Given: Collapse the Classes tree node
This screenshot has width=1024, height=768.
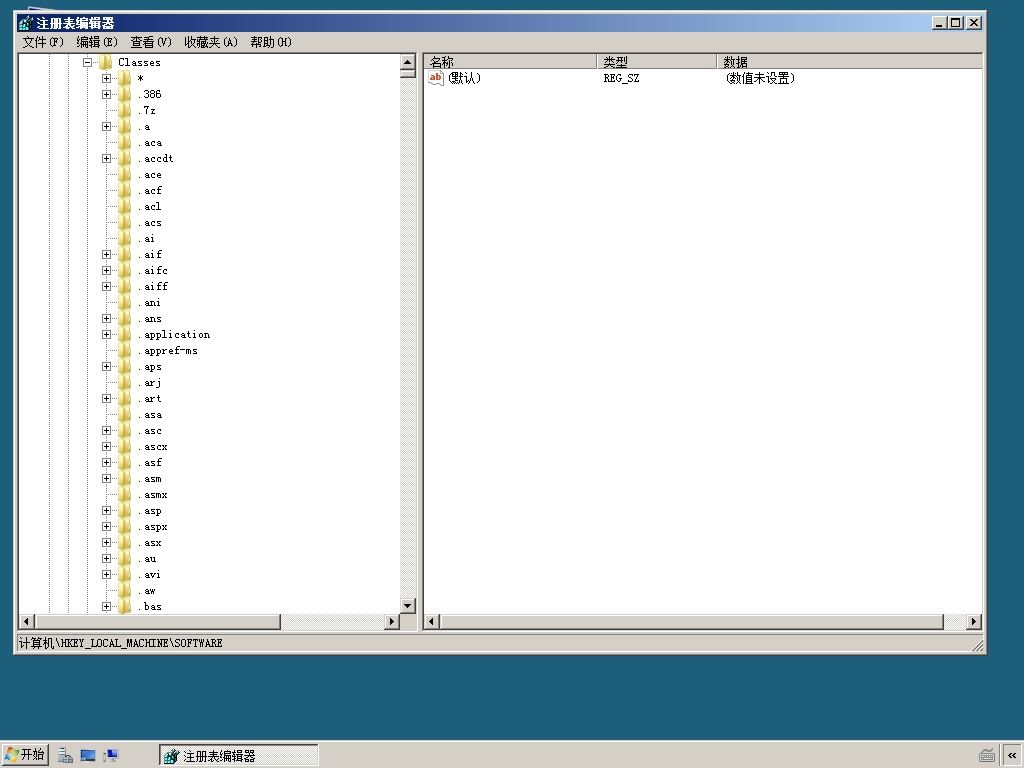Looking at the screenshot, I should [87, 63].
